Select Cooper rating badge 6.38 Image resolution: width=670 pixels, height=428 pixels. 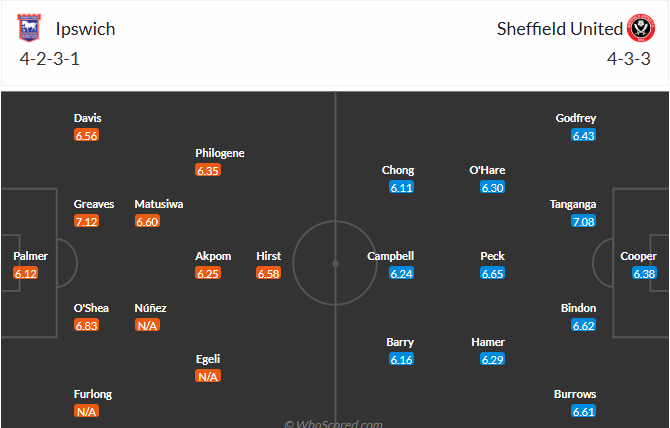tap(644, 273)
